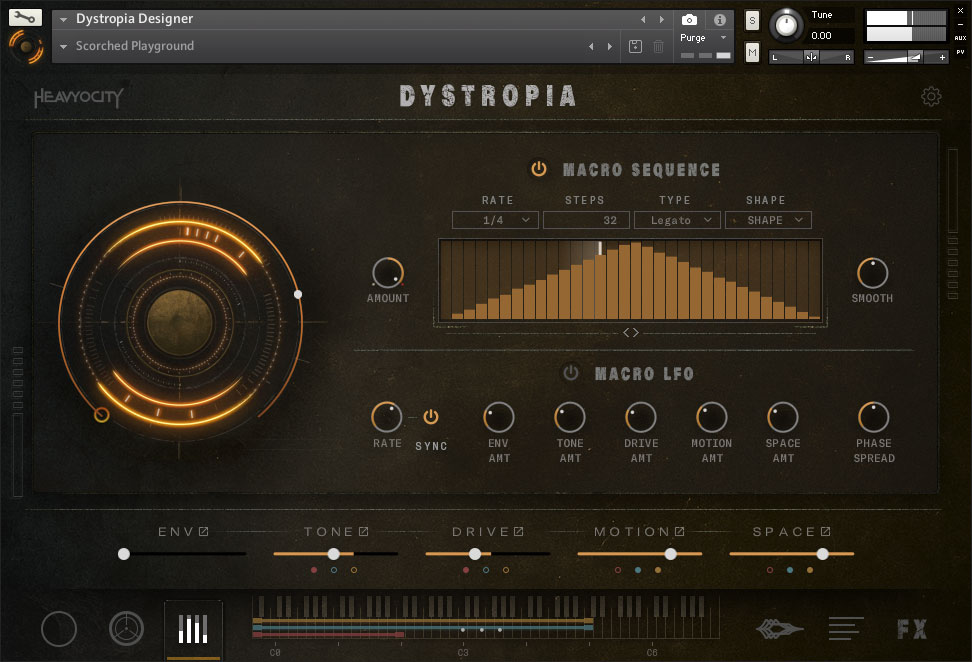Toggle the LFO rate SYNC button
This screenshot has height=662, width=972.
click(x=431, y=417)
